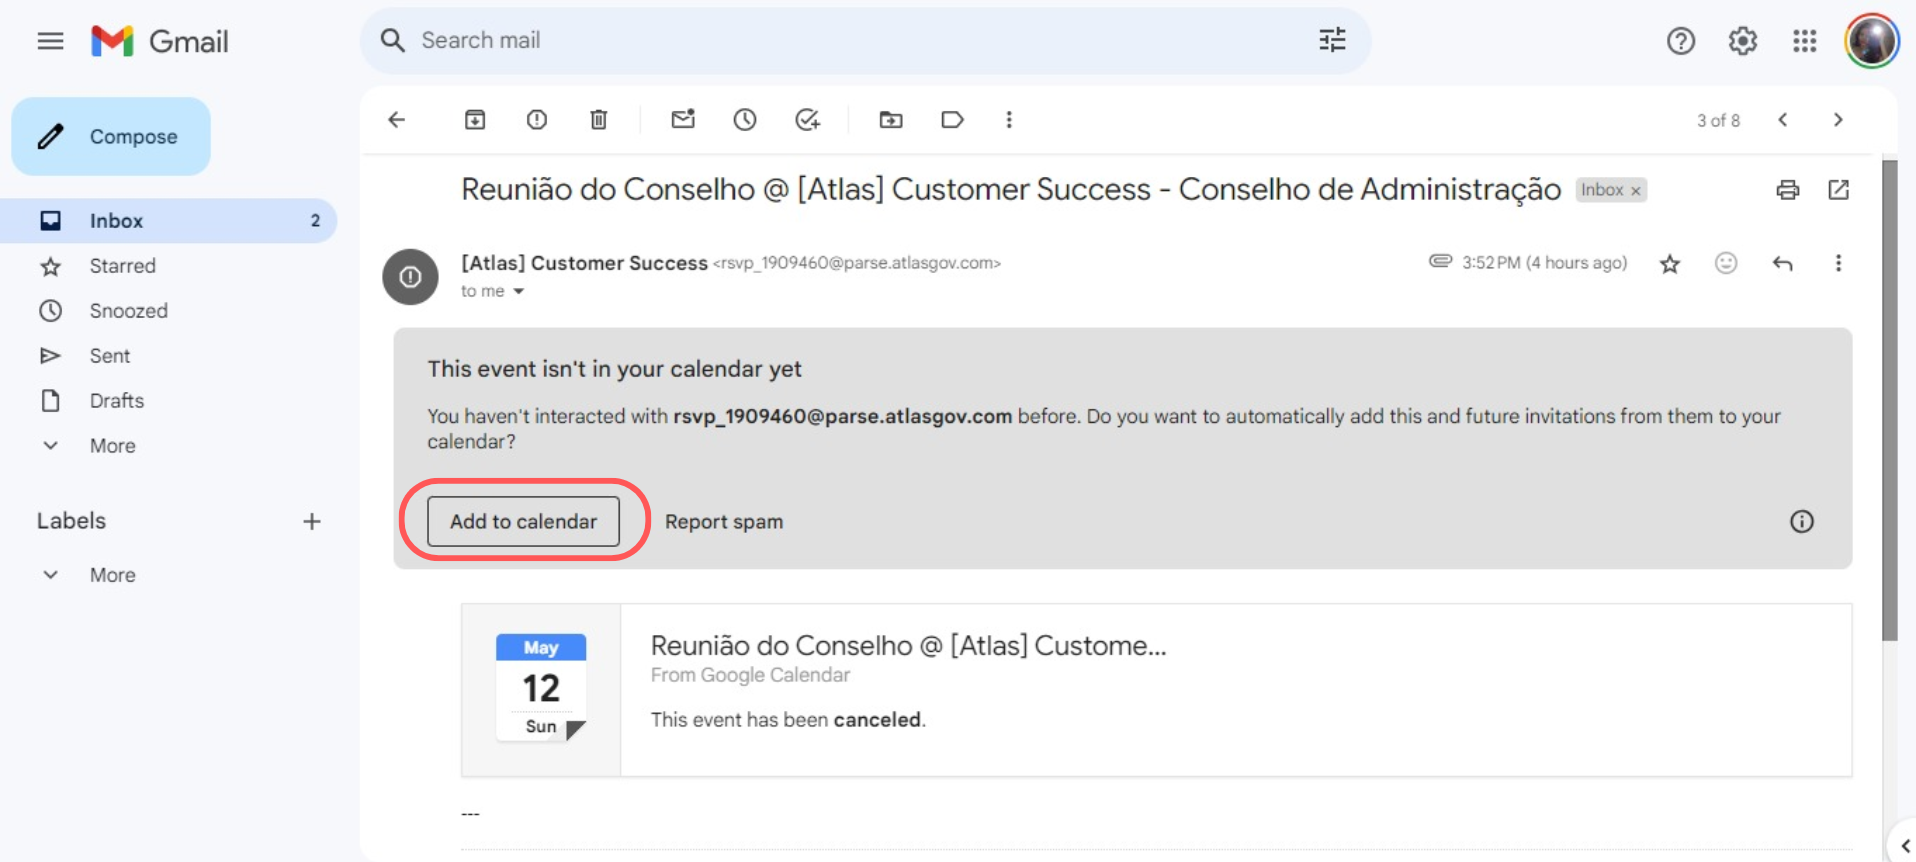Open the event title link

pyautogui.click(x=908, y=645)
